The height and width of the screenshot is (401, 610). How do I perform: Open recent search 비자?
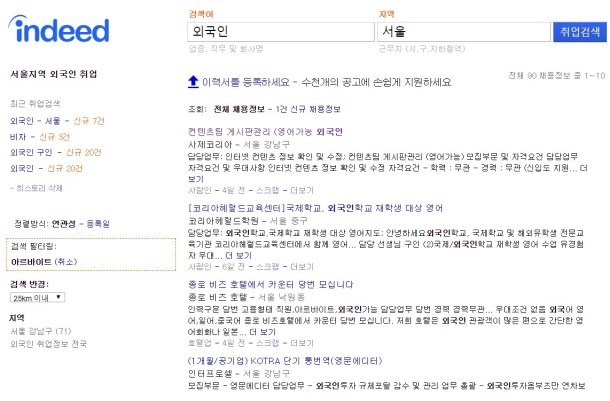pyautogui.click(x=19, y=136)
